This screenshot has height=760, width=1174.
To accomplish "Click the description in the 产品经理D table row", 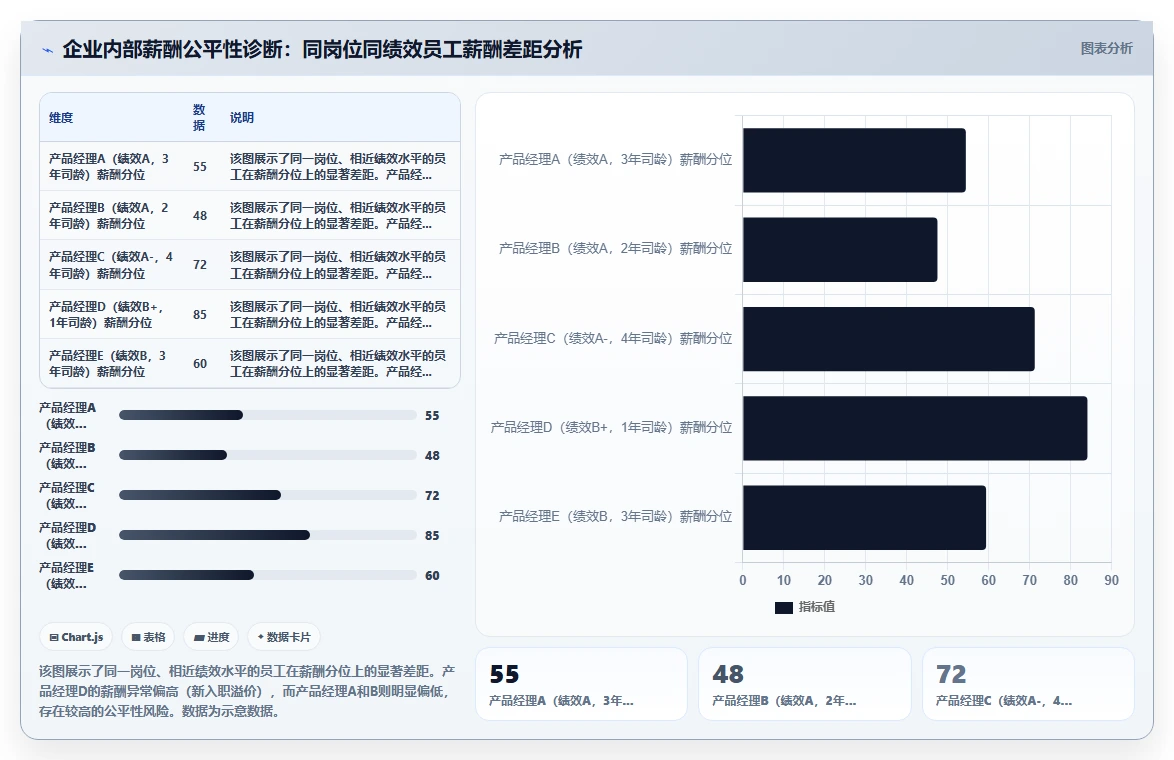I will click(x=338, y=314).
